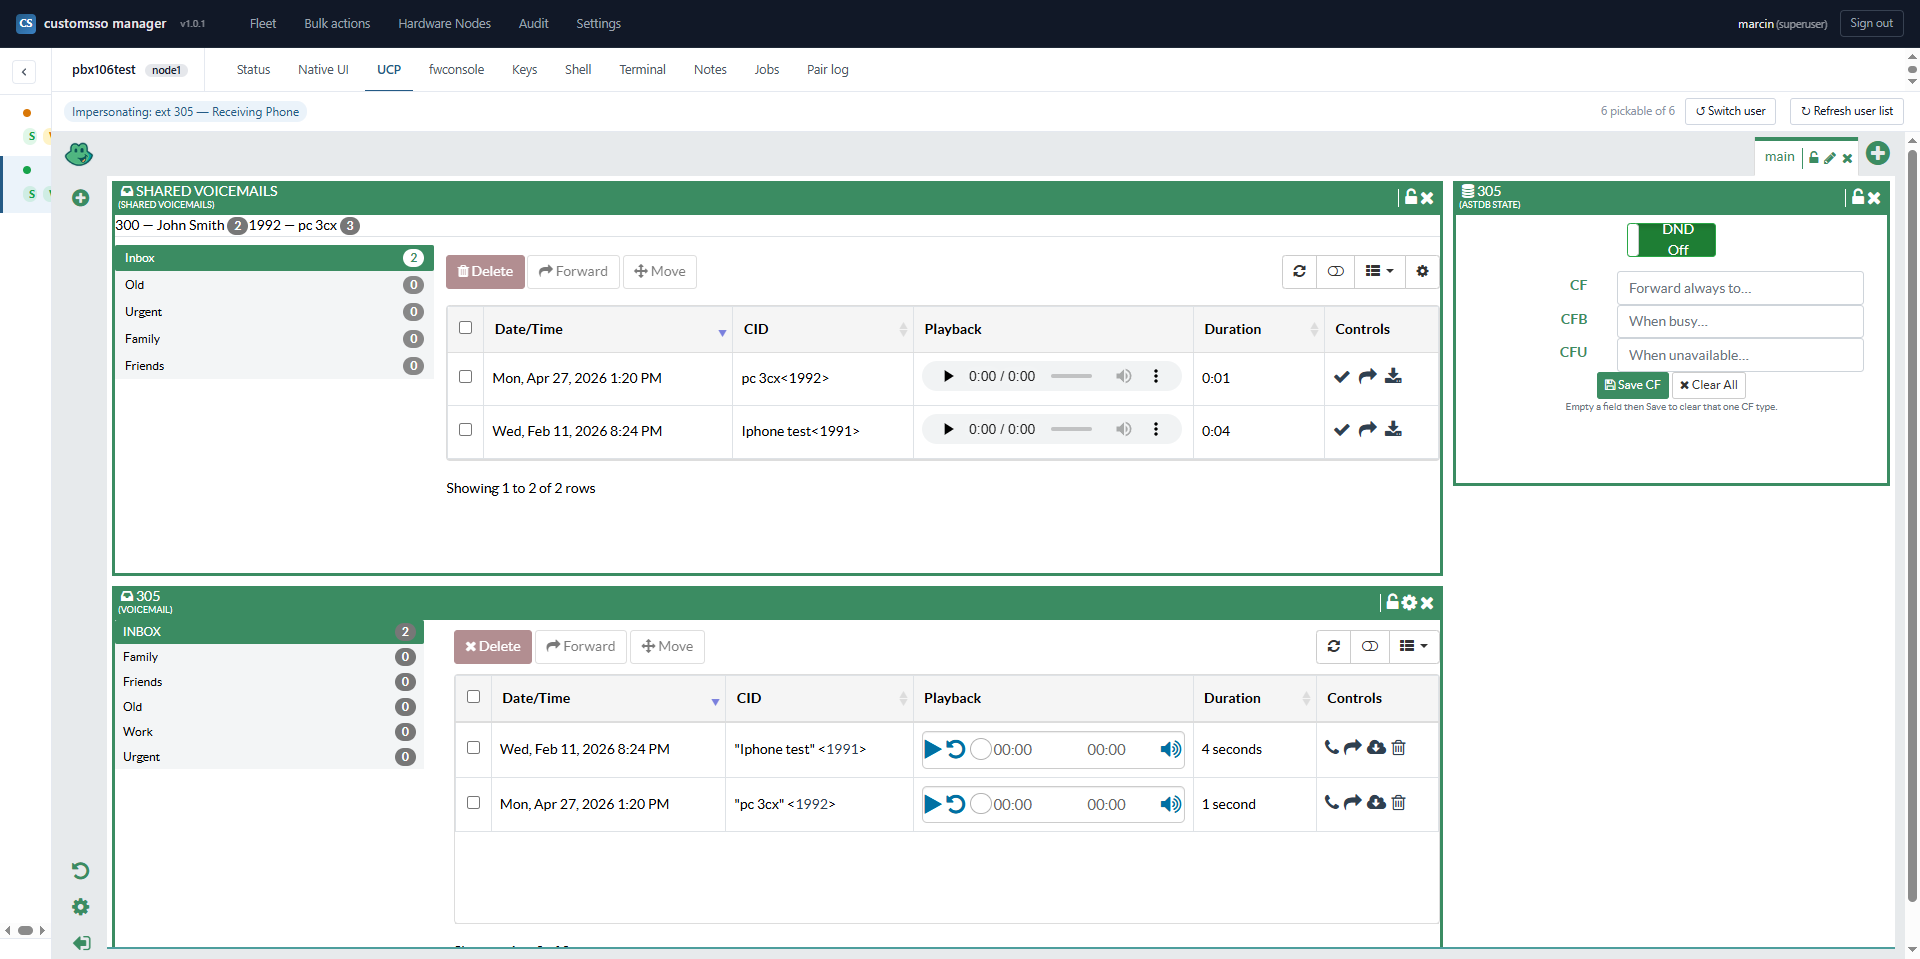Image resolution: width=1920 pixels, height=959 pixels.
Task: Lock the Shared Voicemails widget
Action: click(1411, 197)
